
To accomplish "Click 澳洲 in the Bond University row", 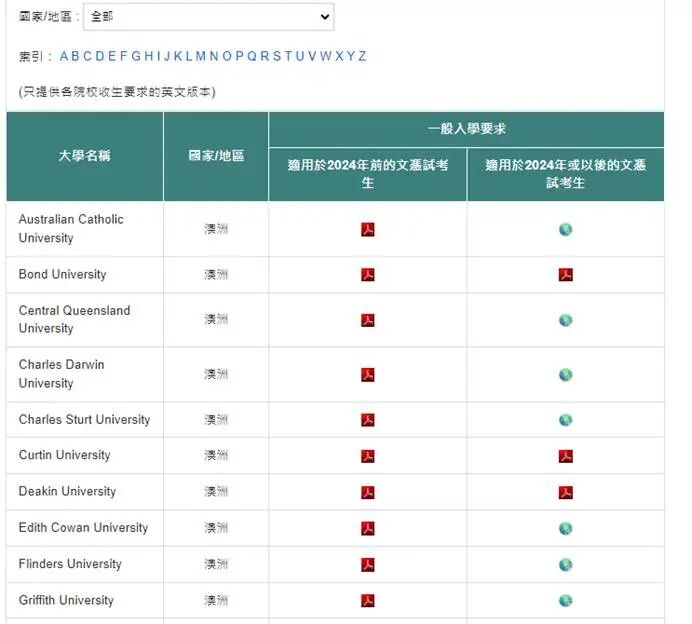I will click(216, 274).
